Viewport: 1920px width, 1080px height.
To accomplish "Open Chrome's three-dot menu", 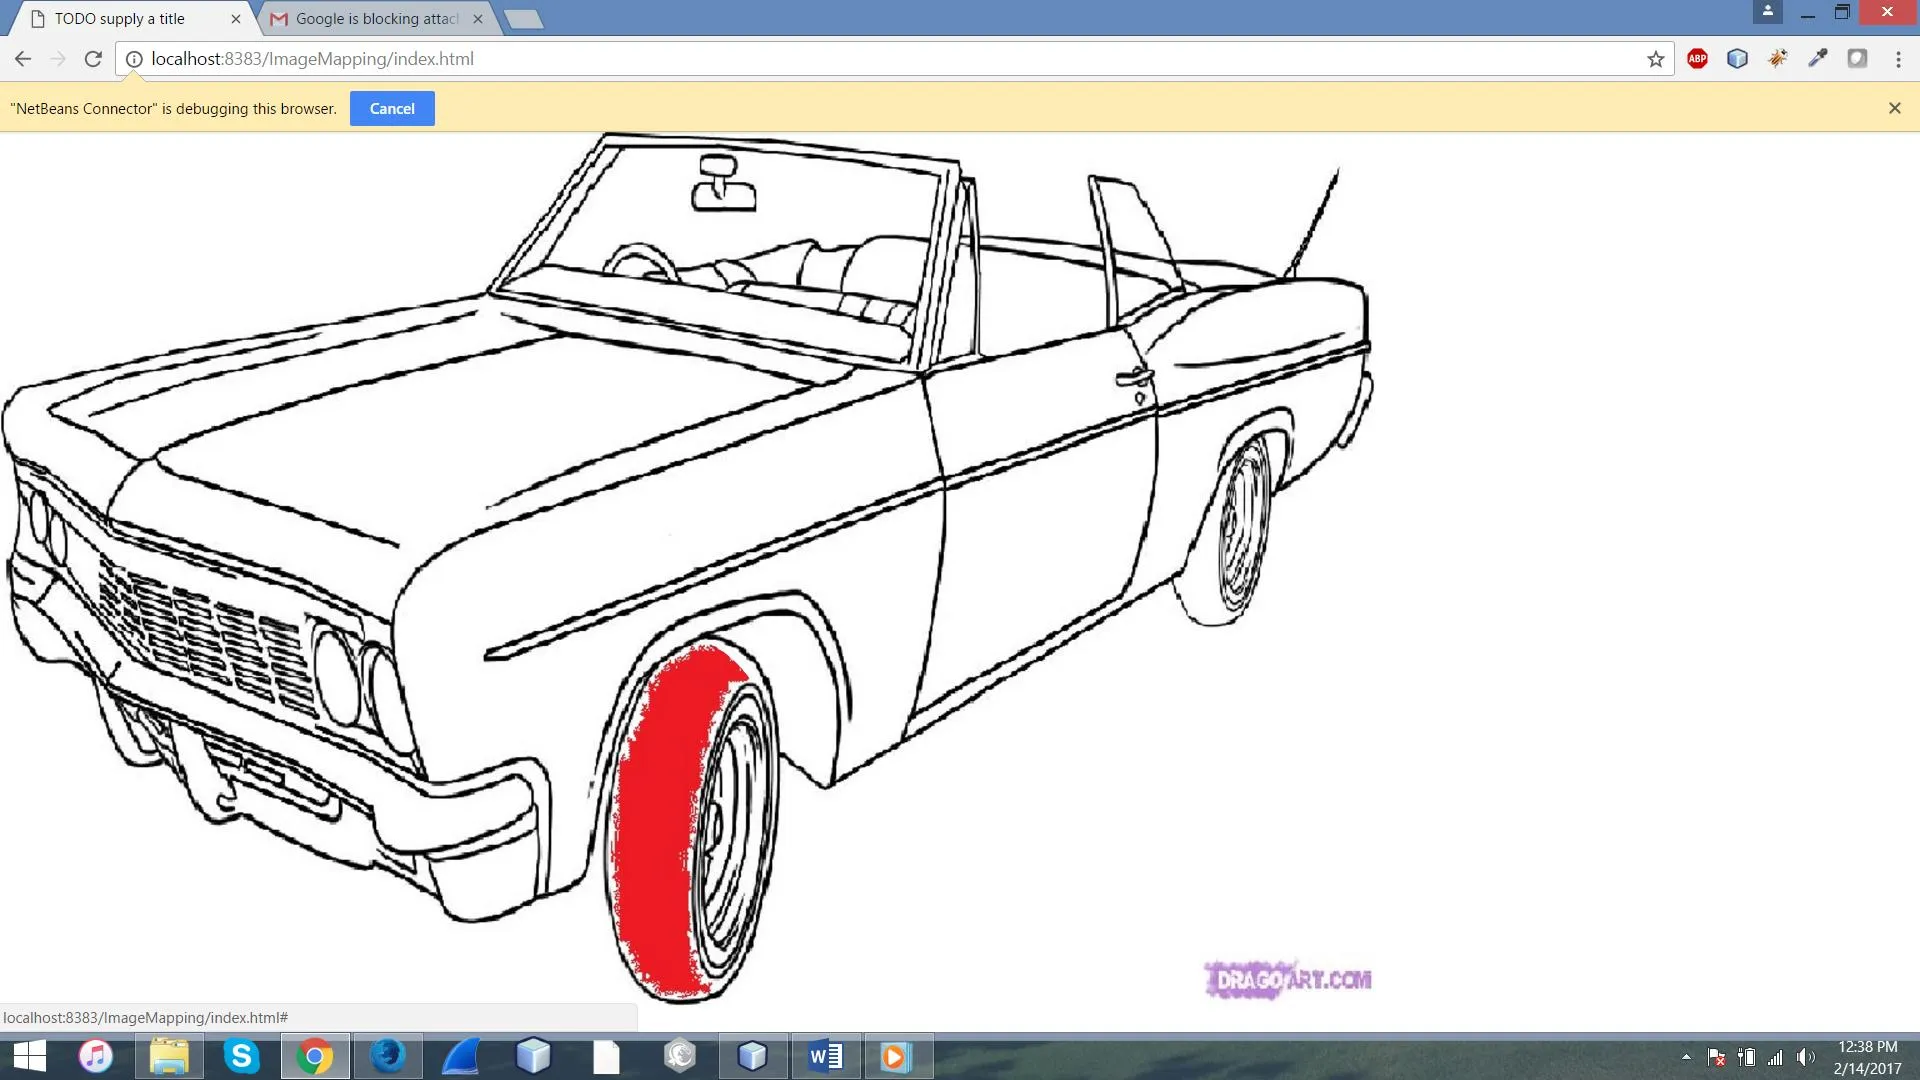I will (x=1898, y=59).
